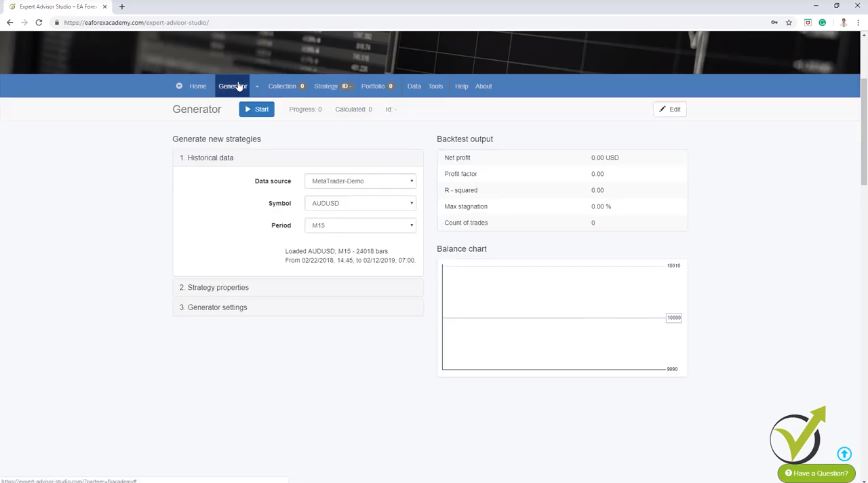Image resolution: width=868 pixels, height=483 pixels.
Task: Collapse the Historical data section
Action: [298, 158]
